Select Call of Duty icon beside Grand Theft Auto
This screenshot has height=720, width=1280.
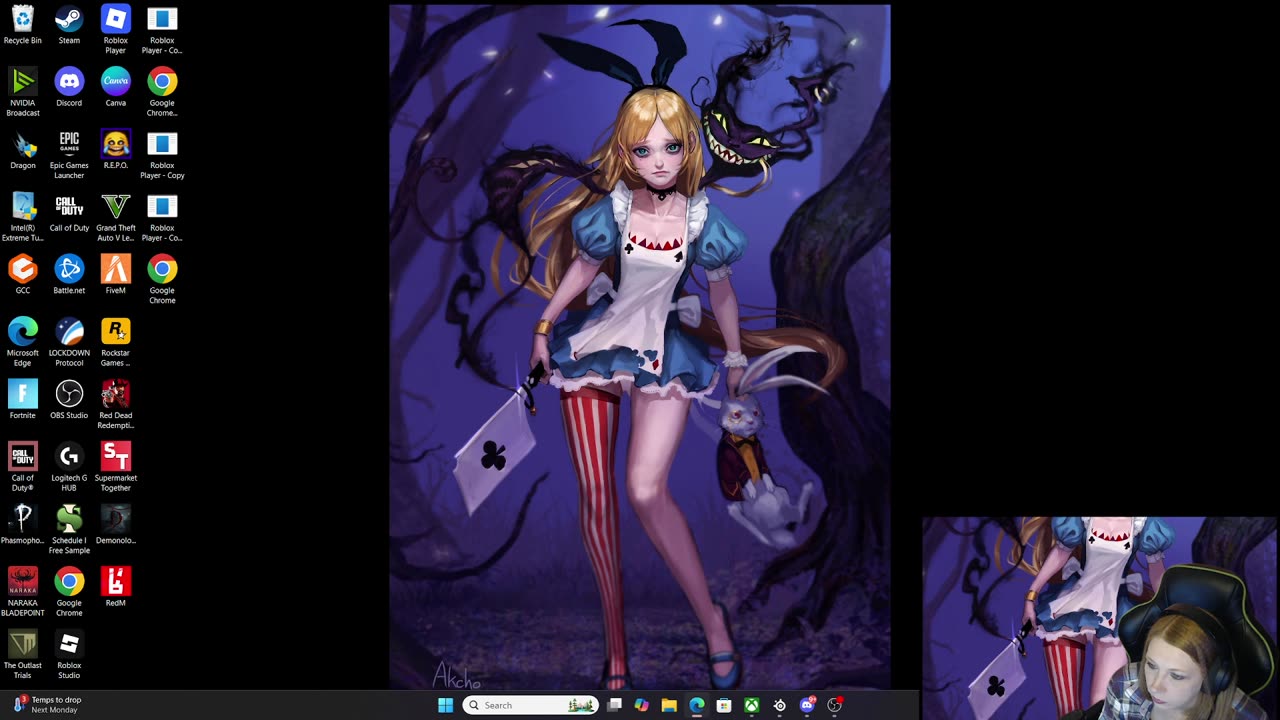pos(69,213)
